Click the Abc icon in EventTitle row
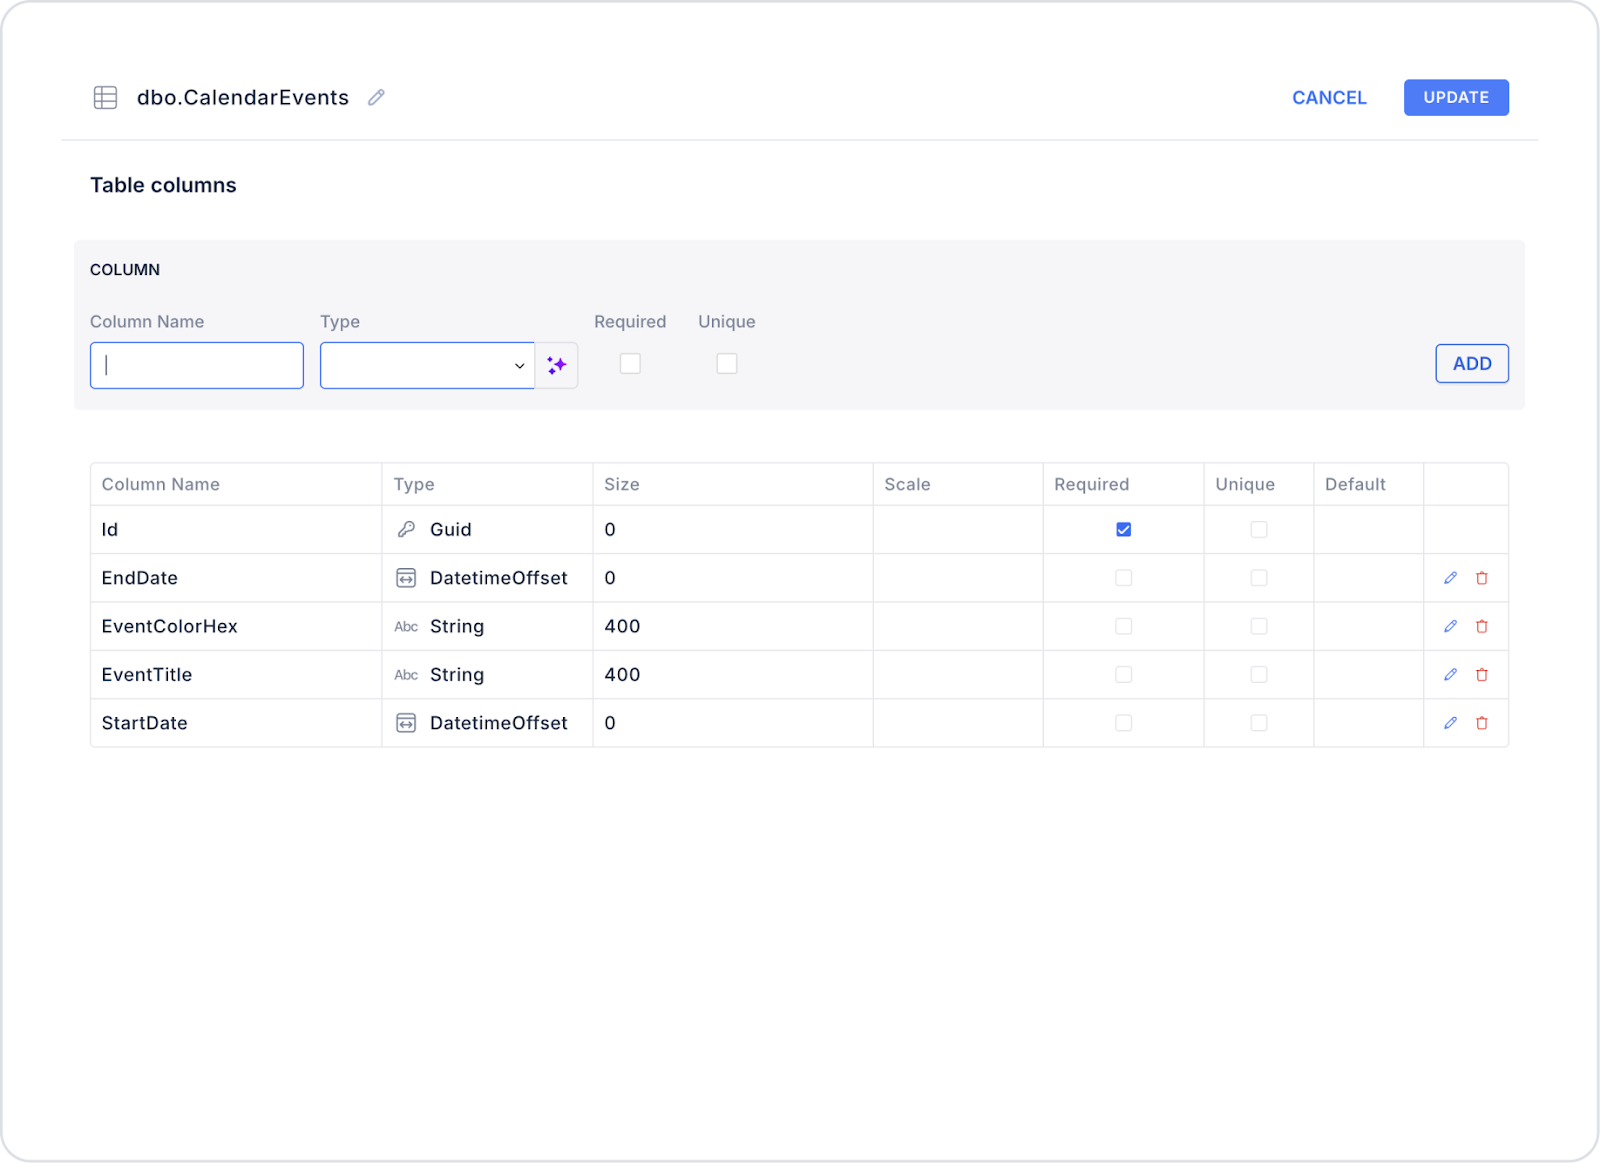This screenshot has height=1163, width=1600. click(x=406, y=675)
